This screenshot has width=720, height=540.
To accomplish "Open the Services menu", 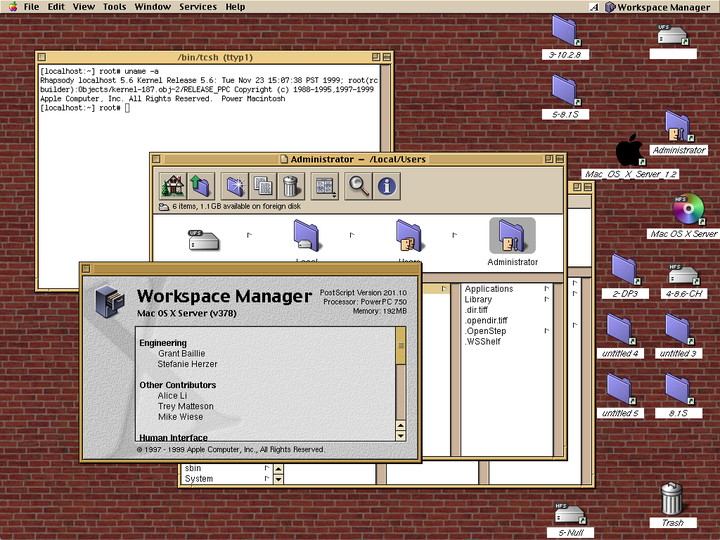I will point(198,7).
